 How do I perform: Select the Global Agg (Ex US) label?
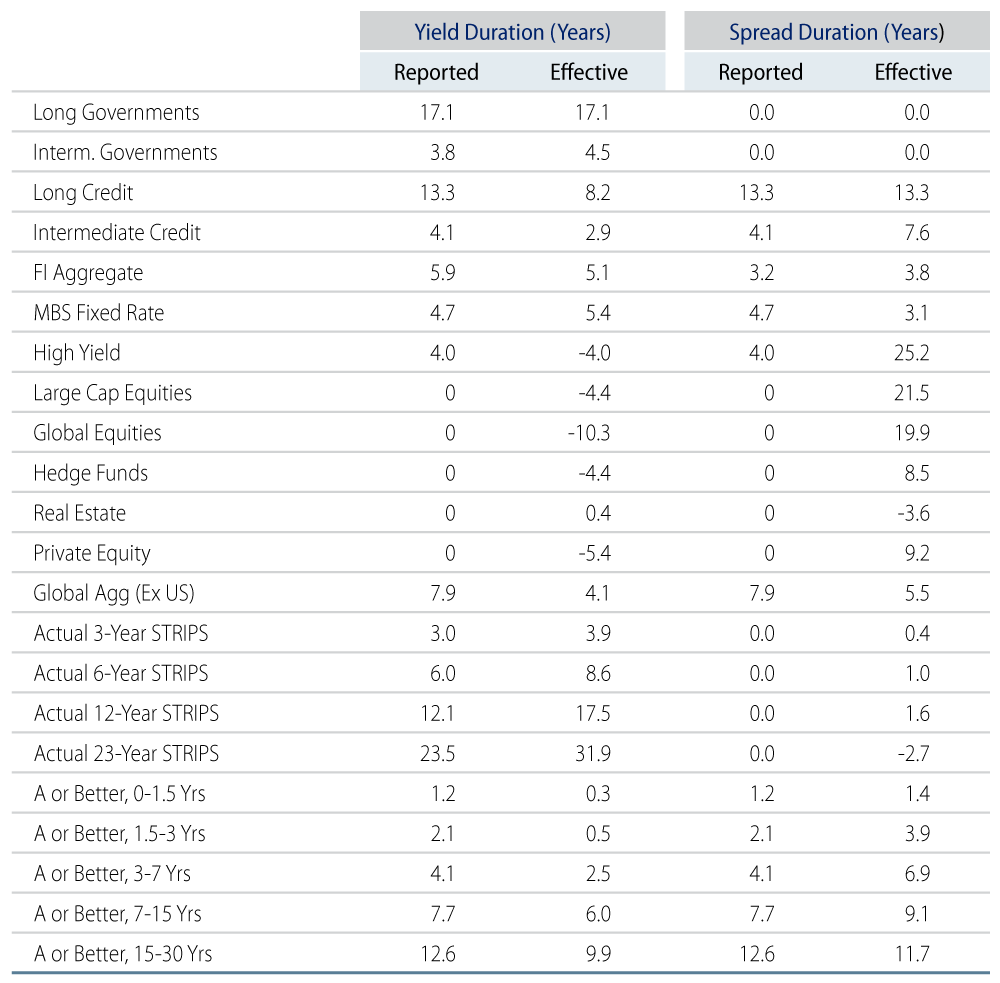click(x=114, y=593)
